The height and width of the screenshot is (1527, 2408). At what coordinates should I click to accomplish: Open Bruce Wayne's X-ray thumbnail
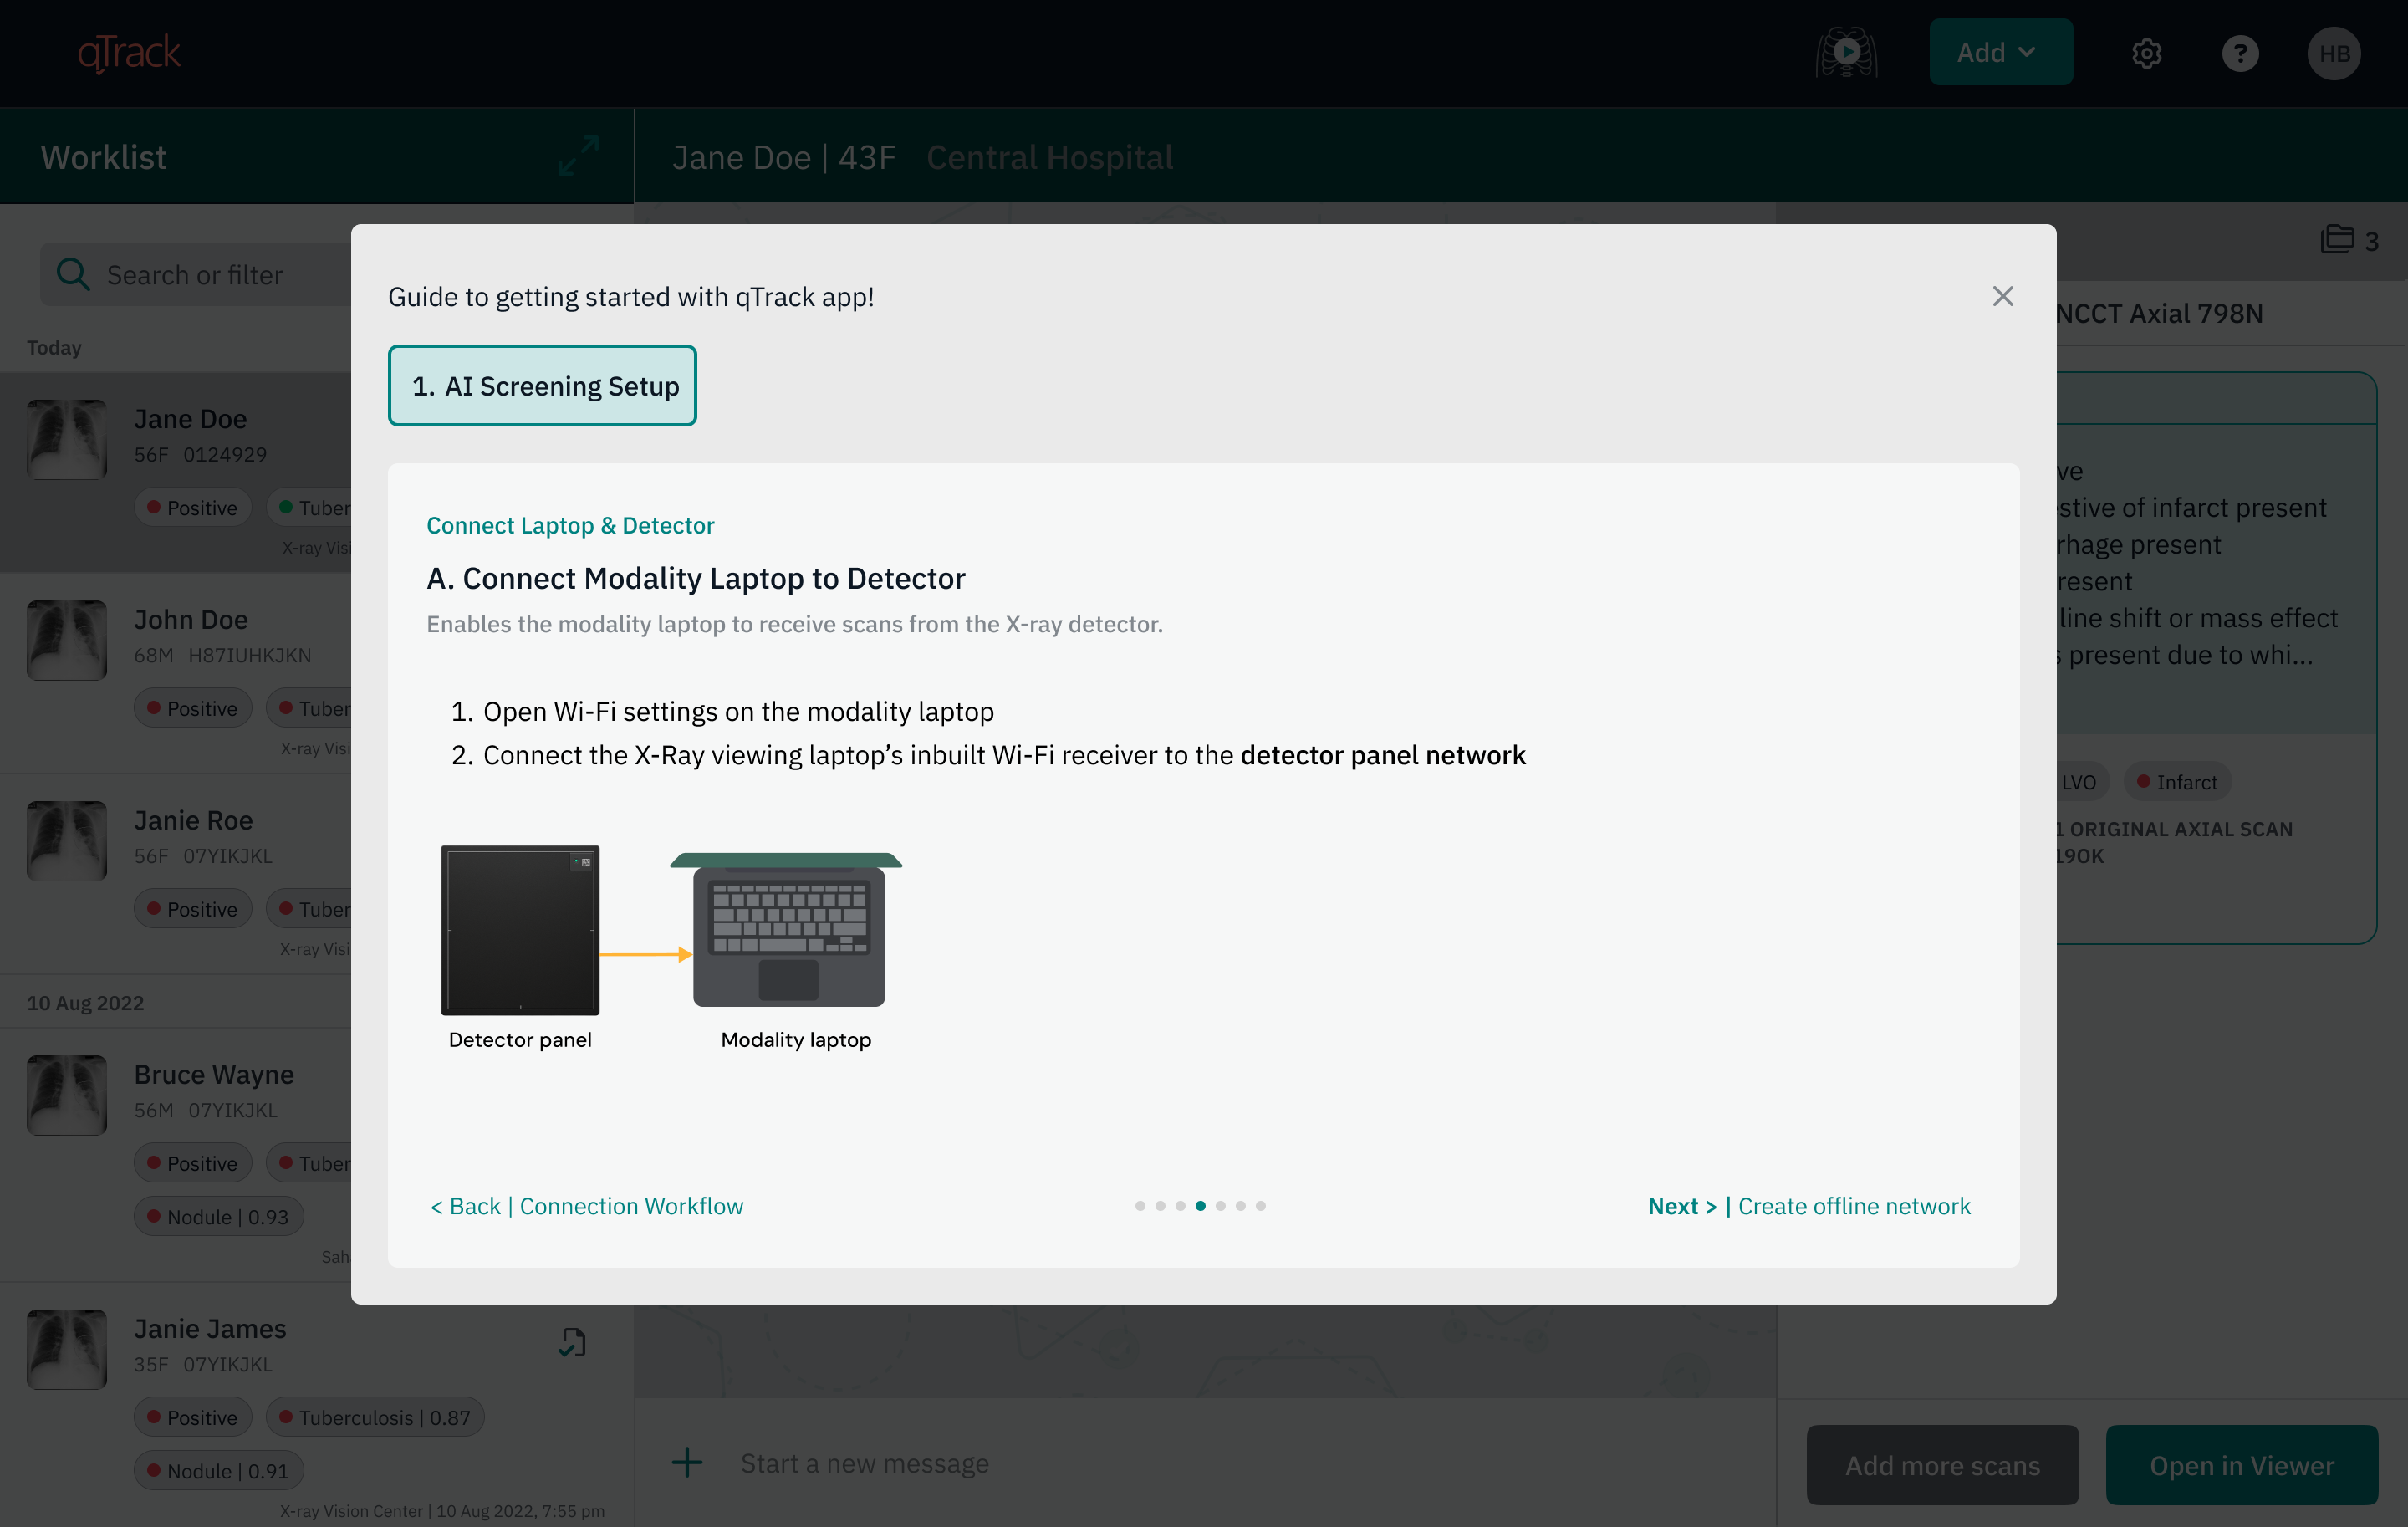pos(67,1095)
